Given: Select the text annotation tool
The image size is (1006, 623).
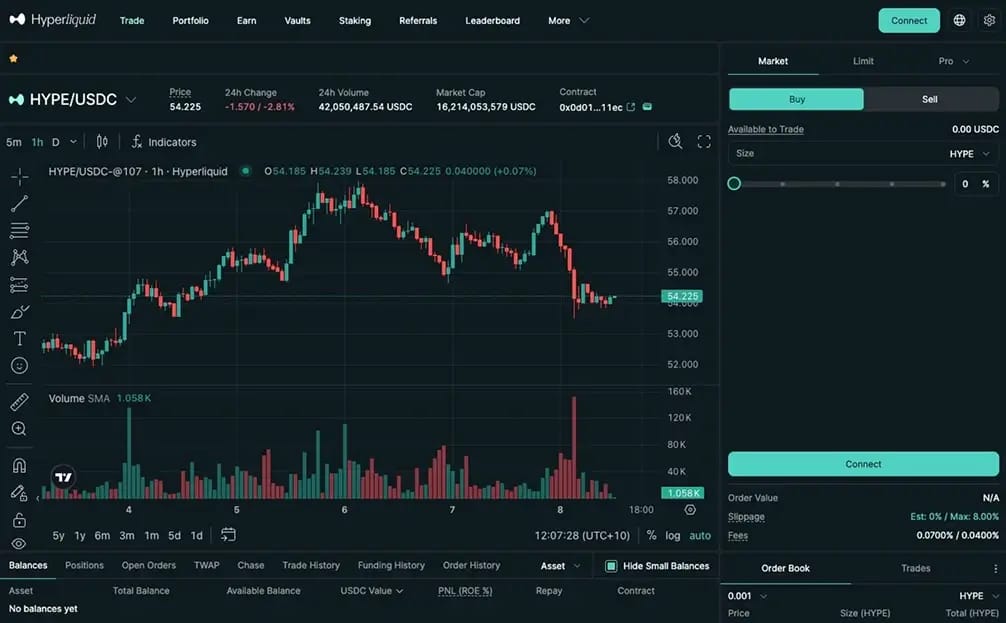Looking at the screenshot, I should (x=19, y=338).
